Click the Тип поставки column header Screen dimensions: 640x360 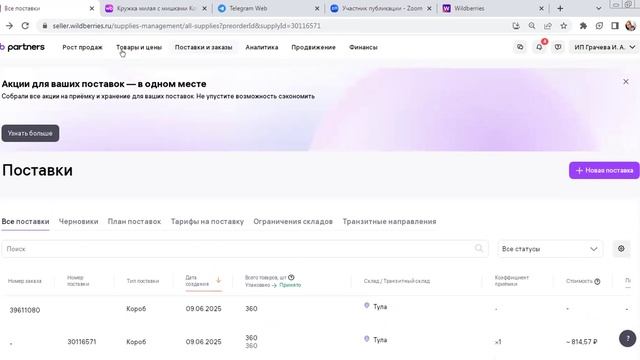(142, 281)
